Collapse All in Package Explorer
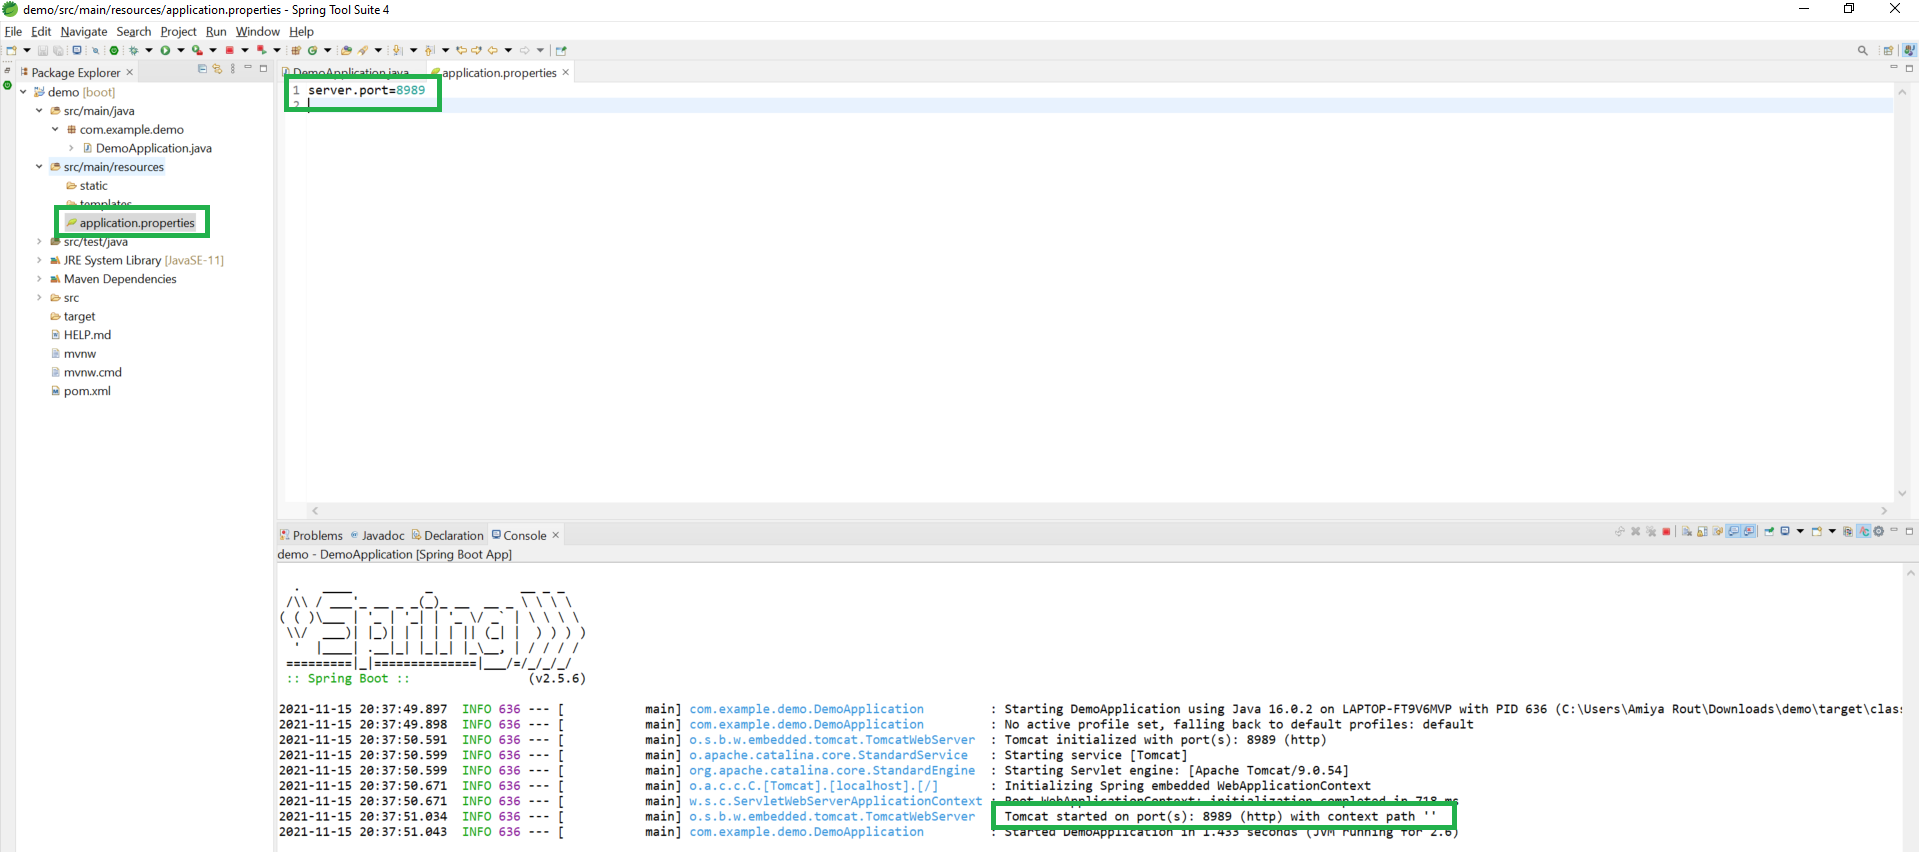This screenshot has height=852, width=1919. 202,69
